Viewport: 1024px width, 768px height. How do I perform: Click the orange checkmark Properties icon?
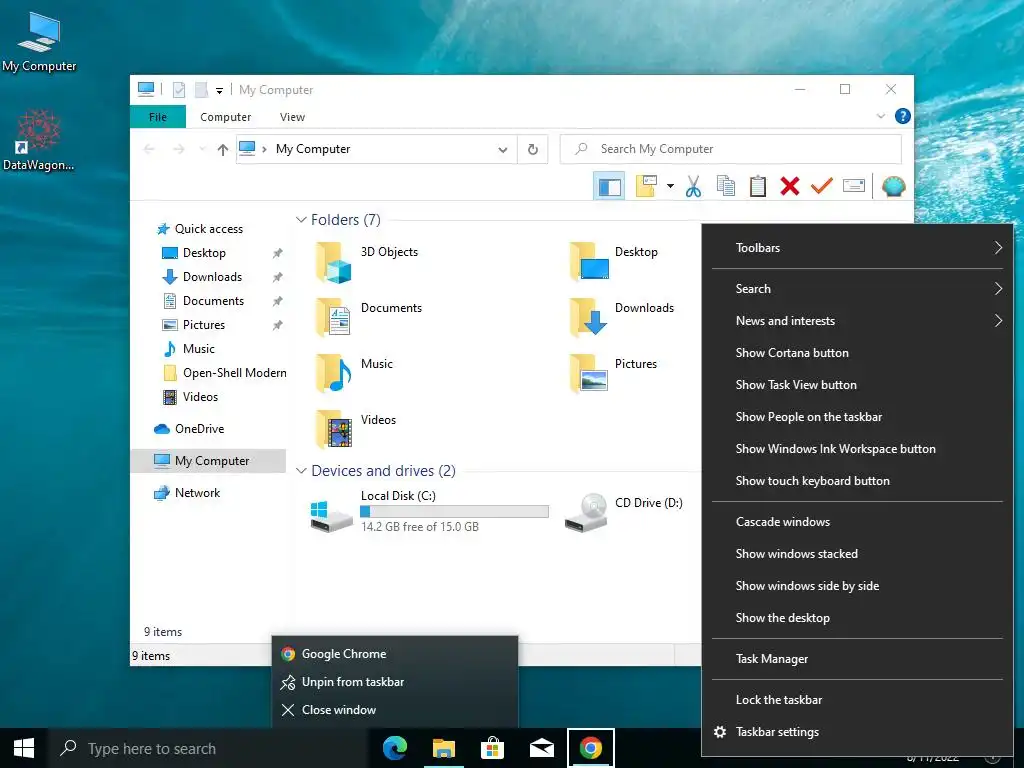click(x=822, y=187)
